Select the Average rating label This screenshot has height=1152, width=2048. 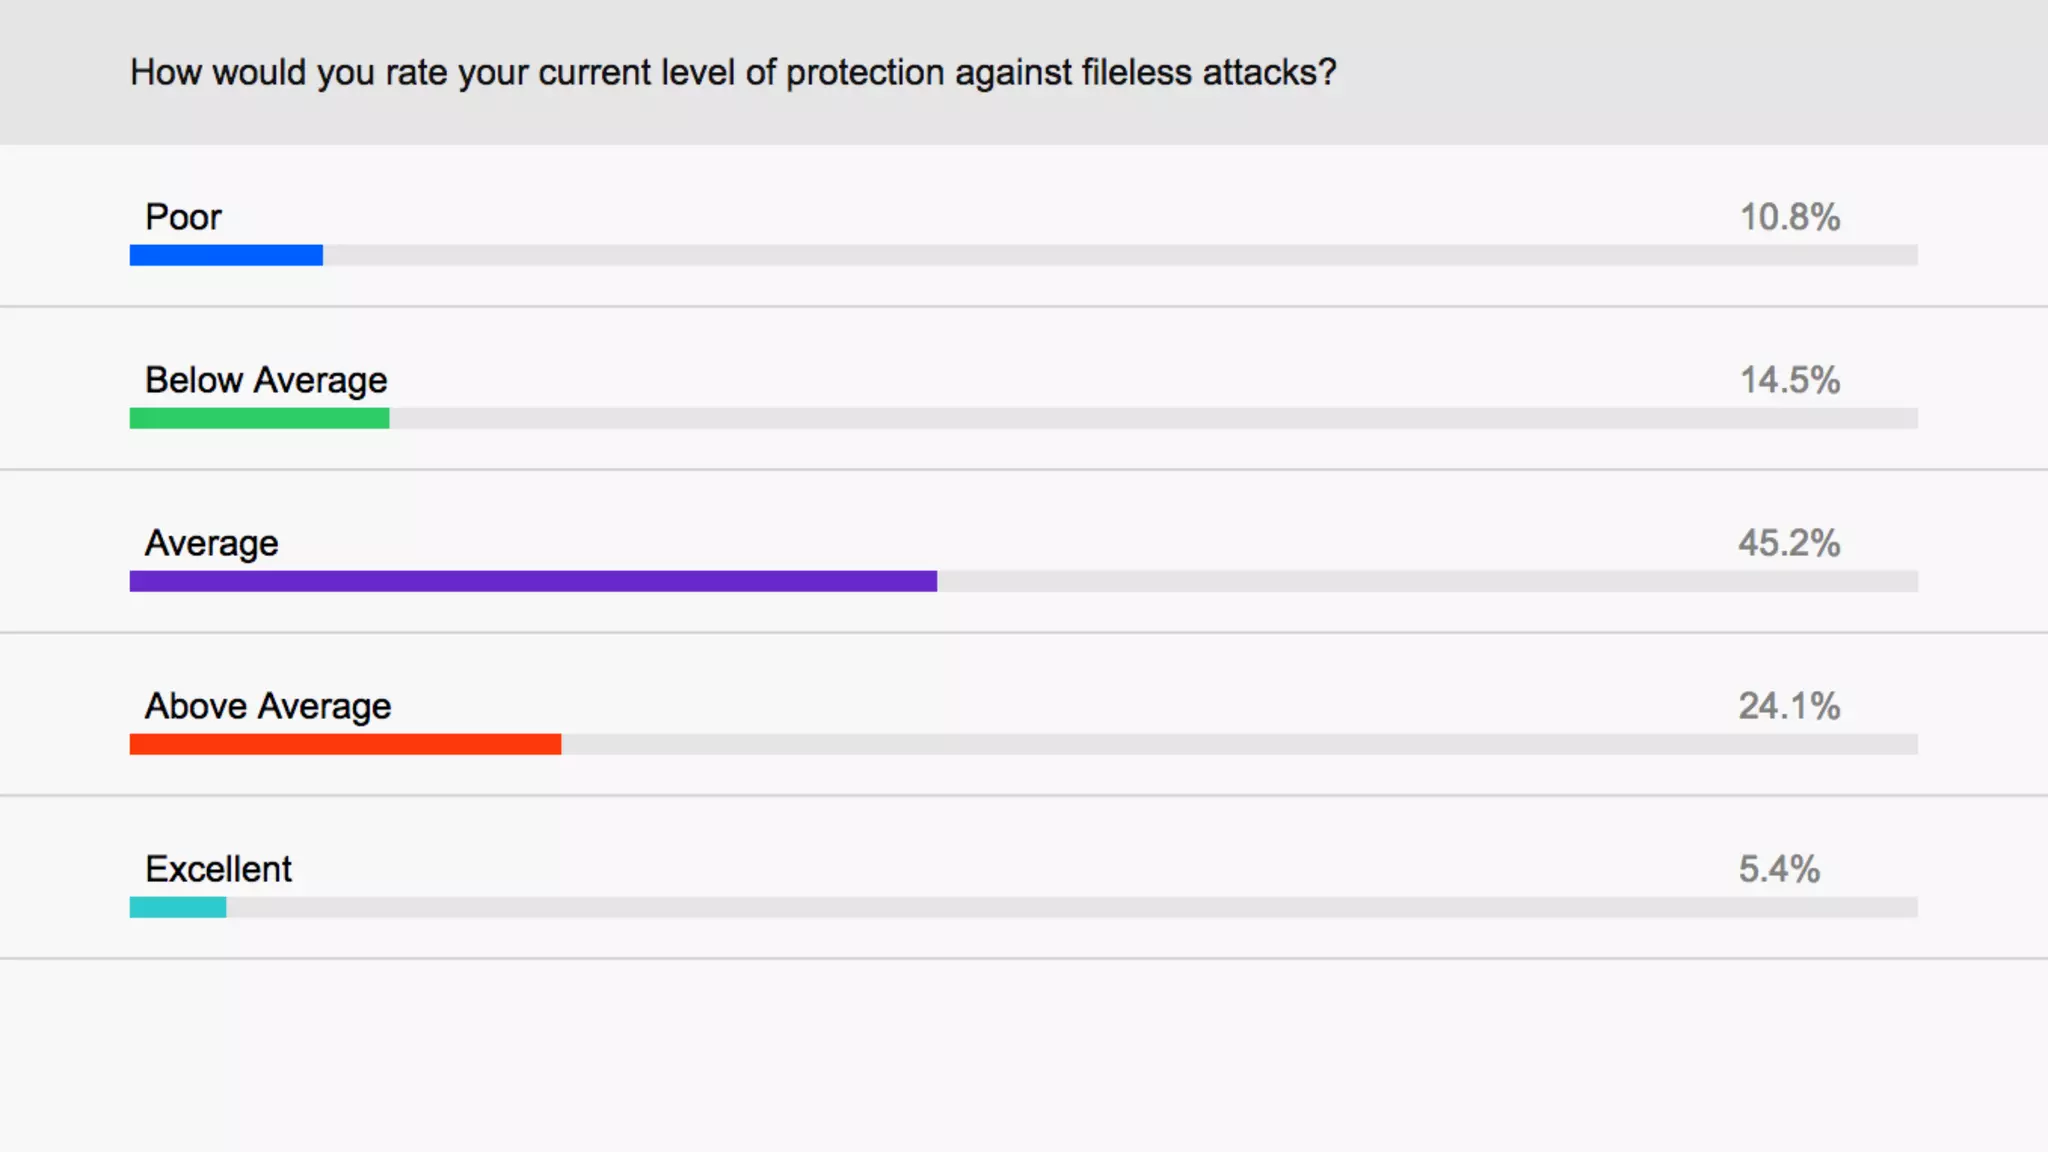point(212,543)
